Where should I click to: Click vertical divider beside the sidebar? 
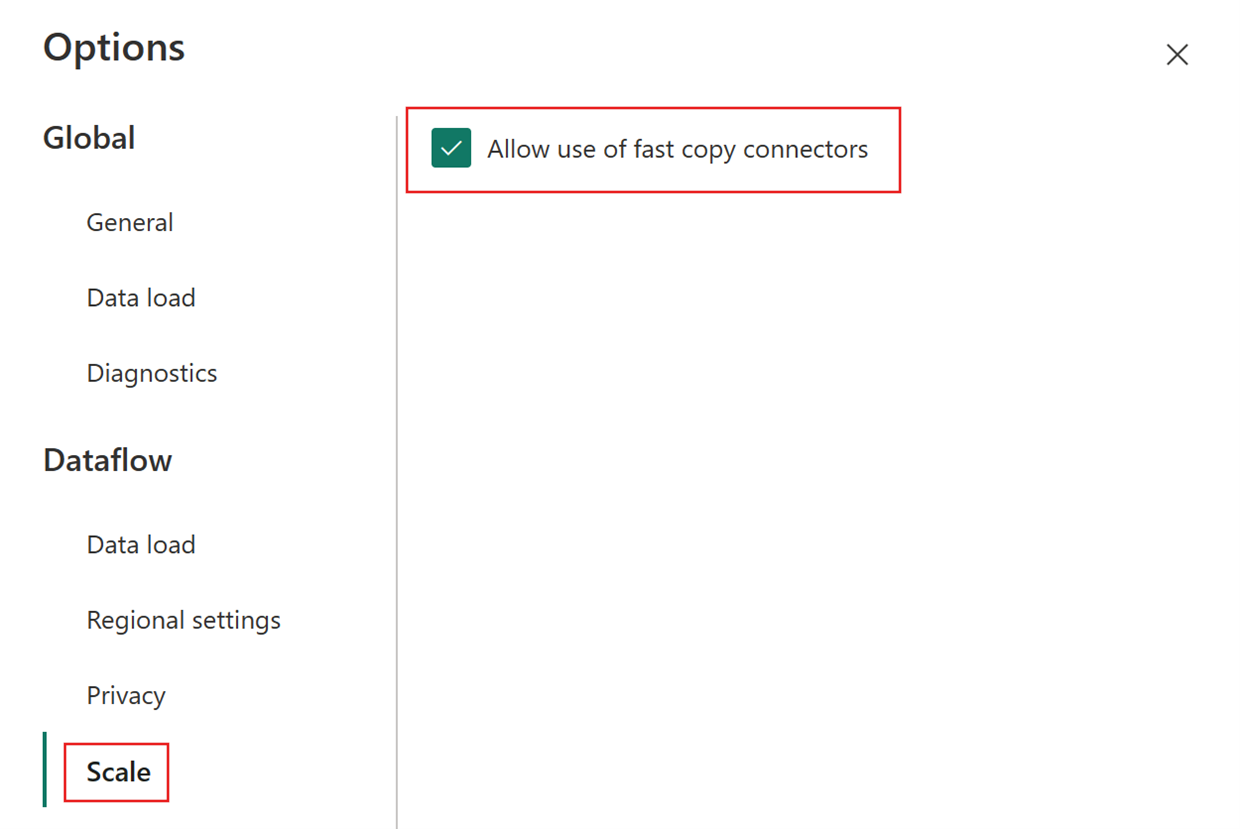tap(397, 470)
